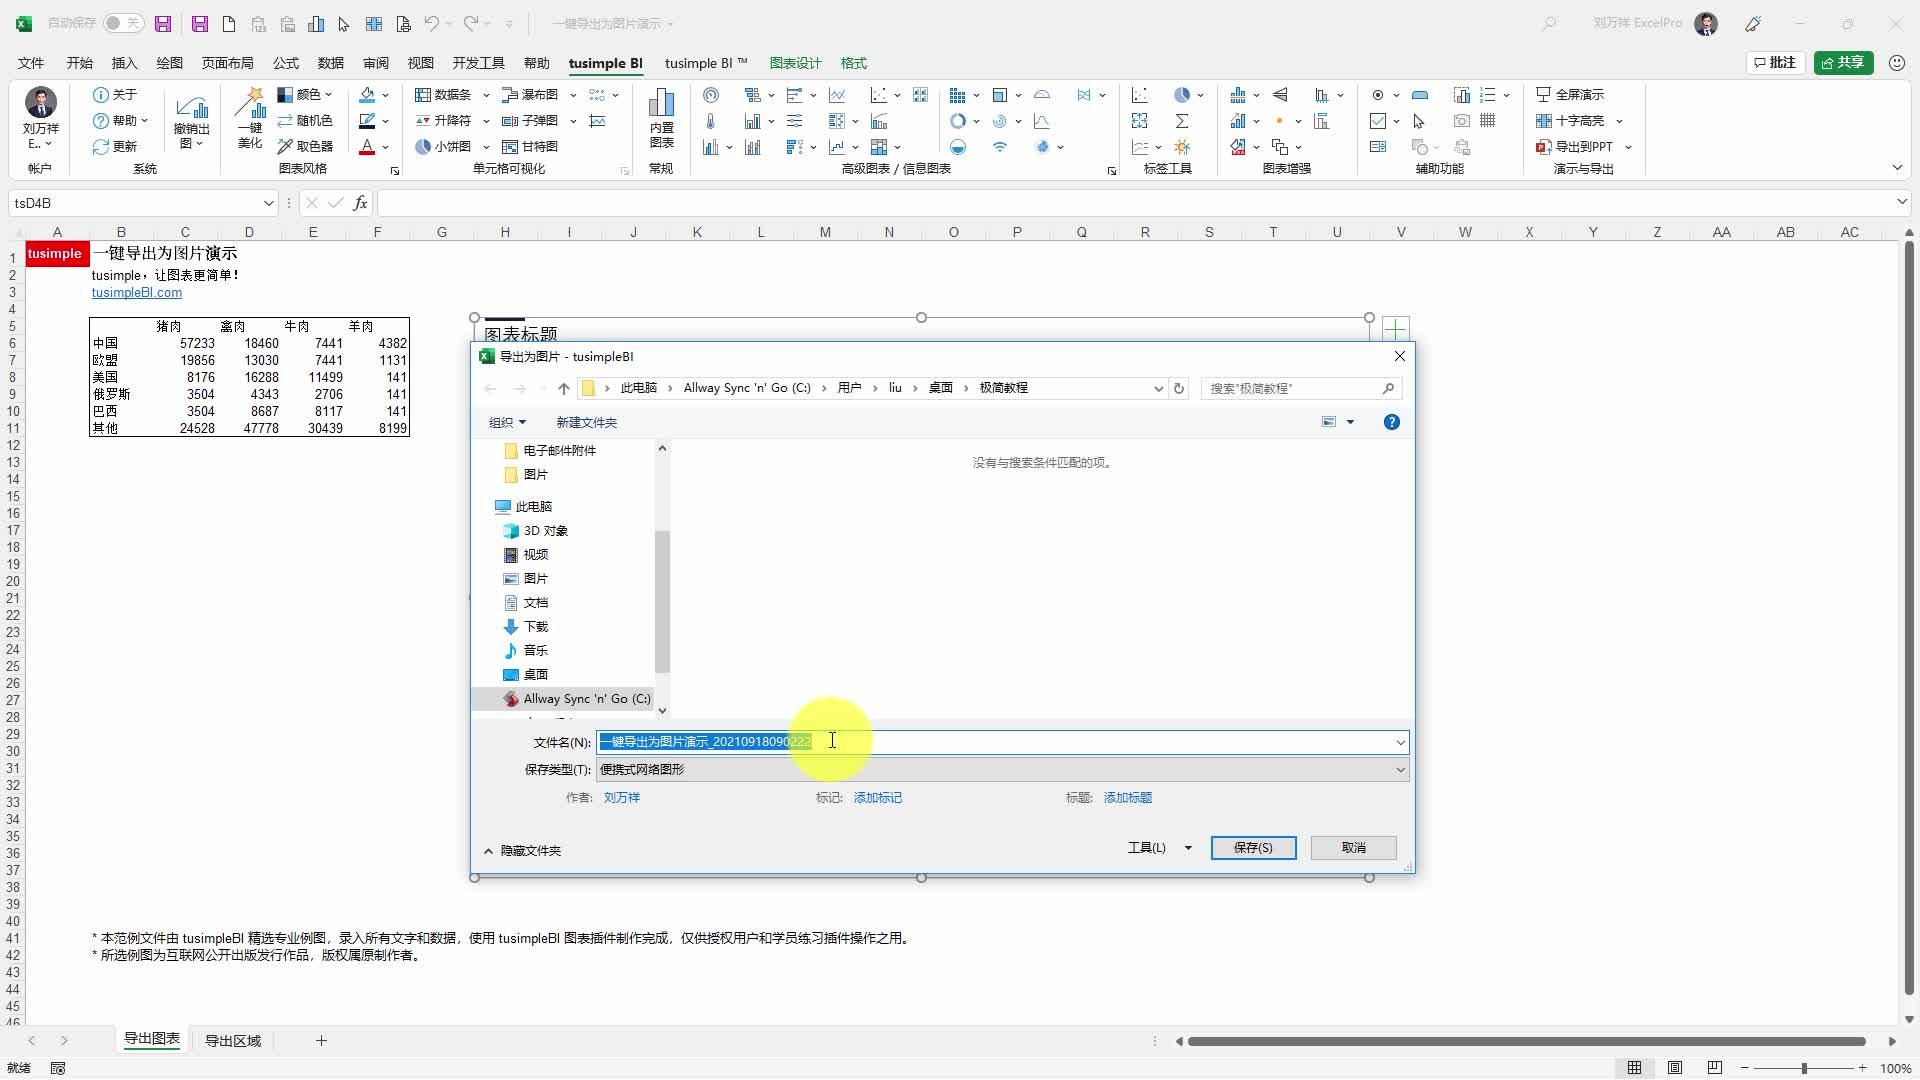Go up one folder level in dialog
This screenshot has width=1920, height=1080.
tap(564, 388)
